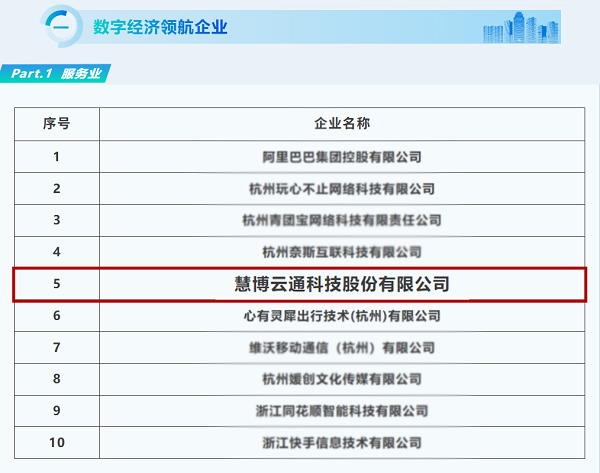Click row number 8 cell

[x=57, y=379]
